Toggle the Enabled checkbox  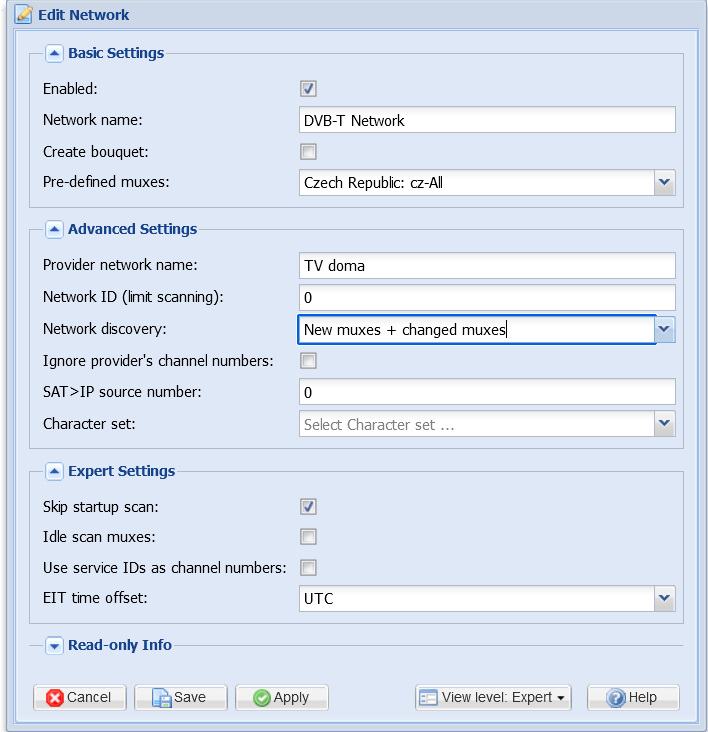(308, 89)
